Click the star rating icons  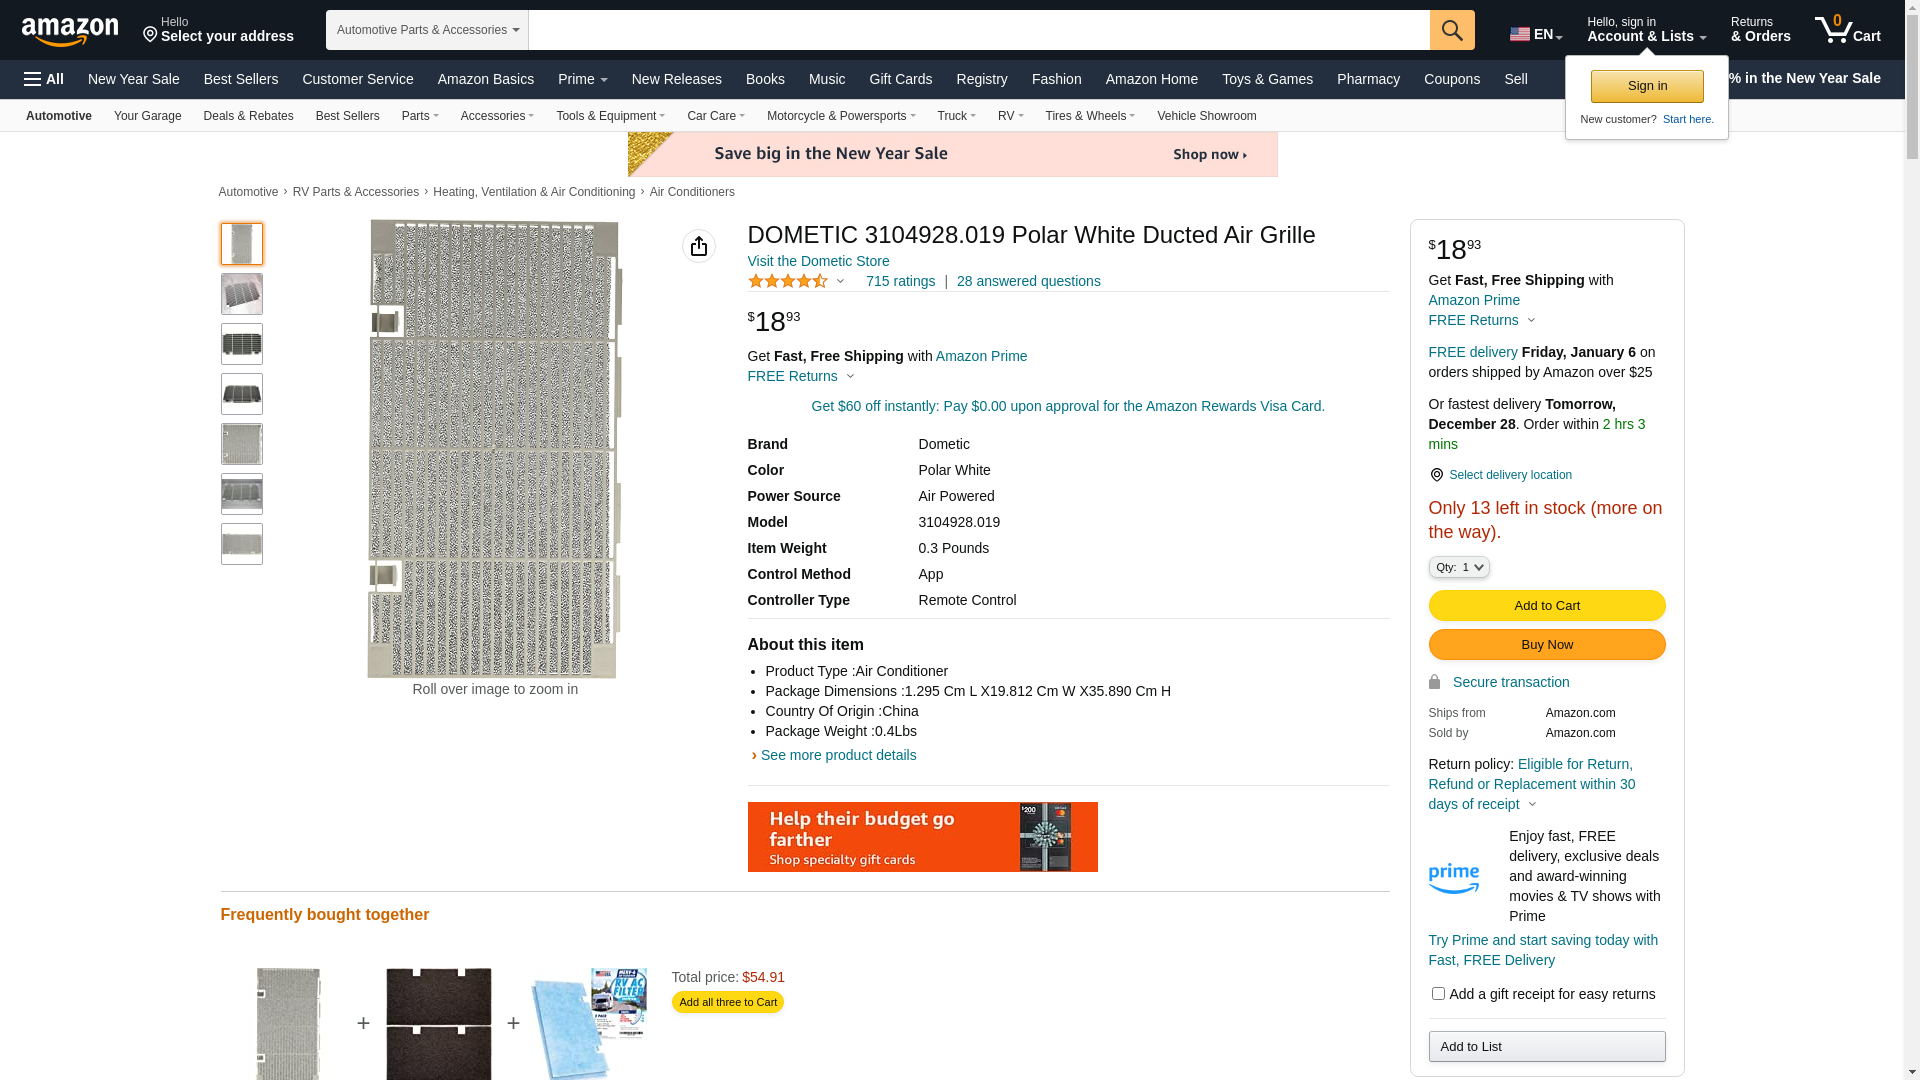pyautogui.click(x=788, y=282)
